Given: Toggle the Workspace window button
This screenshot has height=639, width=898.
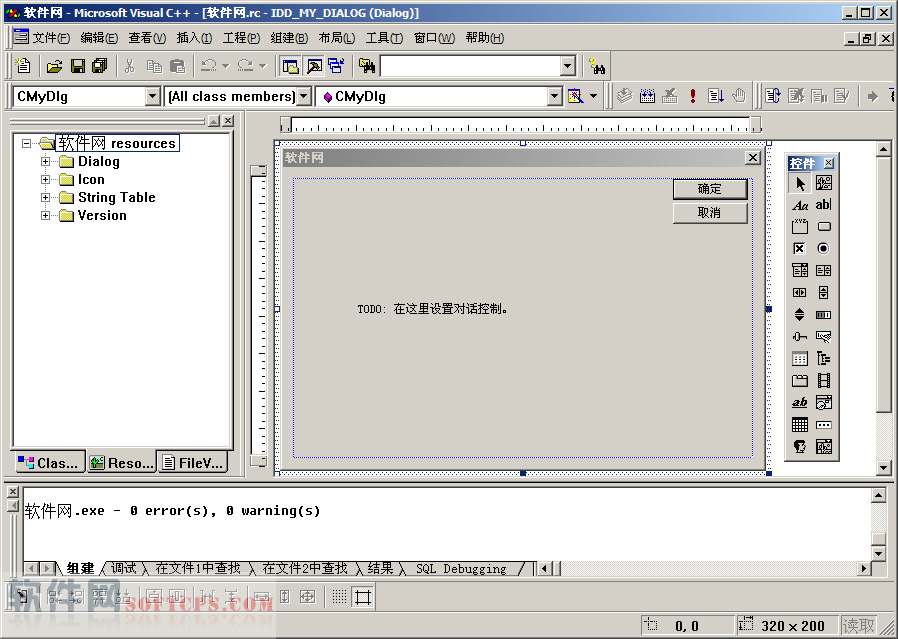Looking at the screenshot, I should (x=290, y=66).
